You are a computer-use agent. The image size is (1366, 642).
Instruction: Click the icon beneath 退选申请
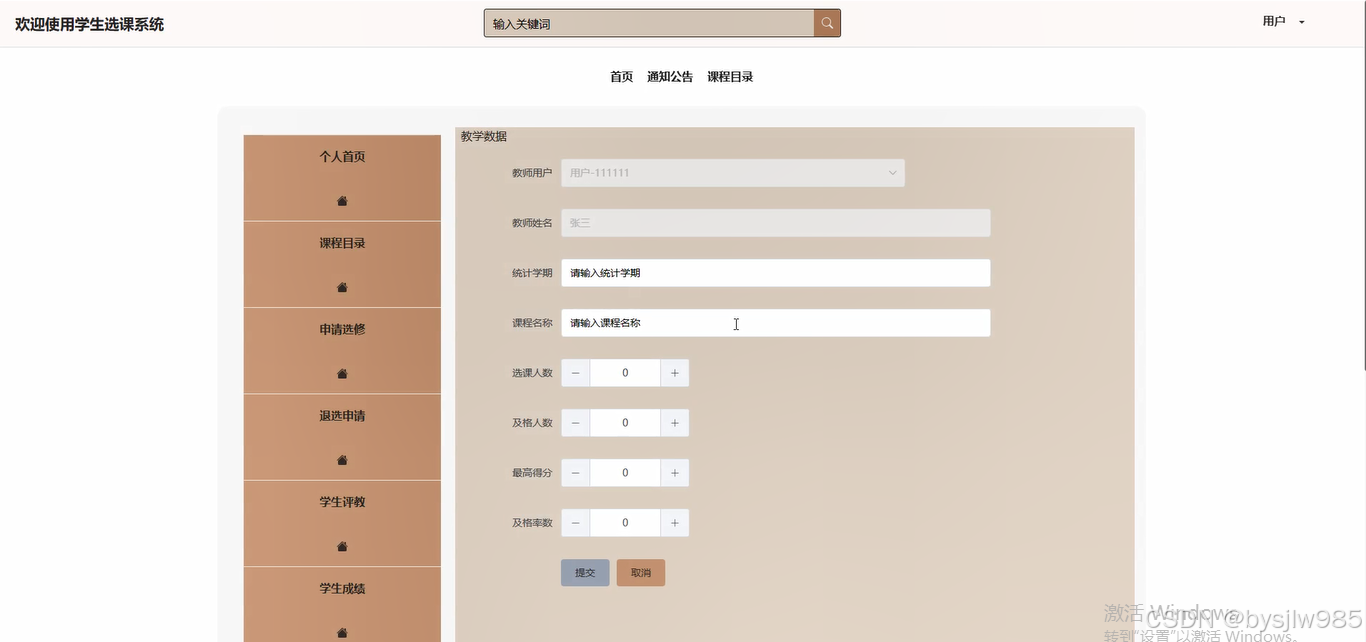[x=341, y=460]
